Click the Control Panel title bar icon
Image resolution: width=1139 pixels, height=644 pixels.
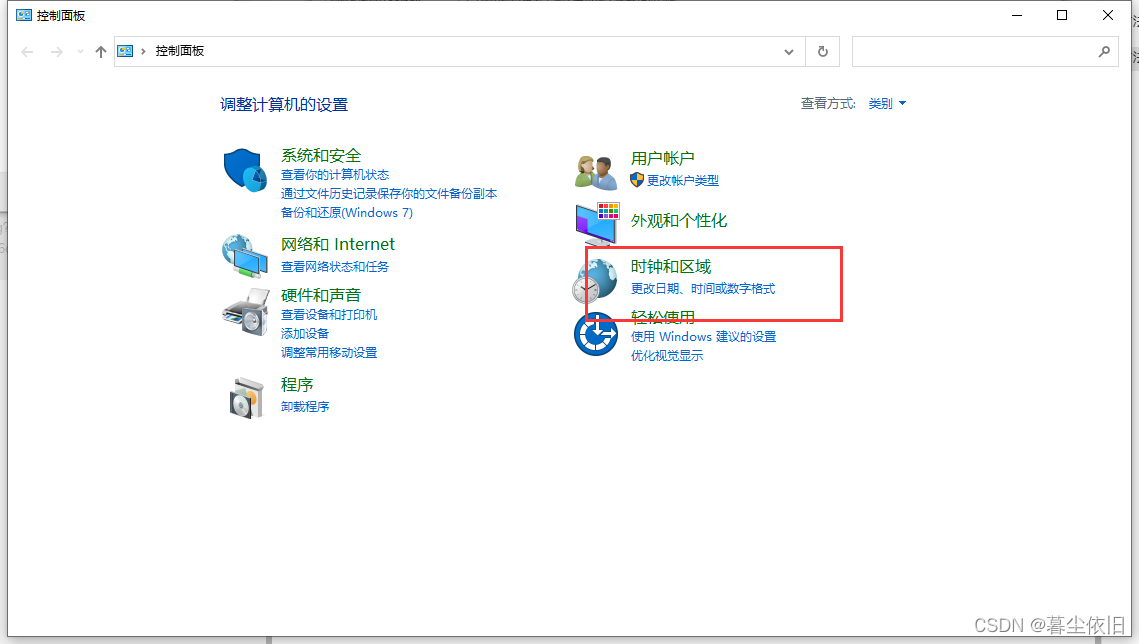click(x=24, y=15)
